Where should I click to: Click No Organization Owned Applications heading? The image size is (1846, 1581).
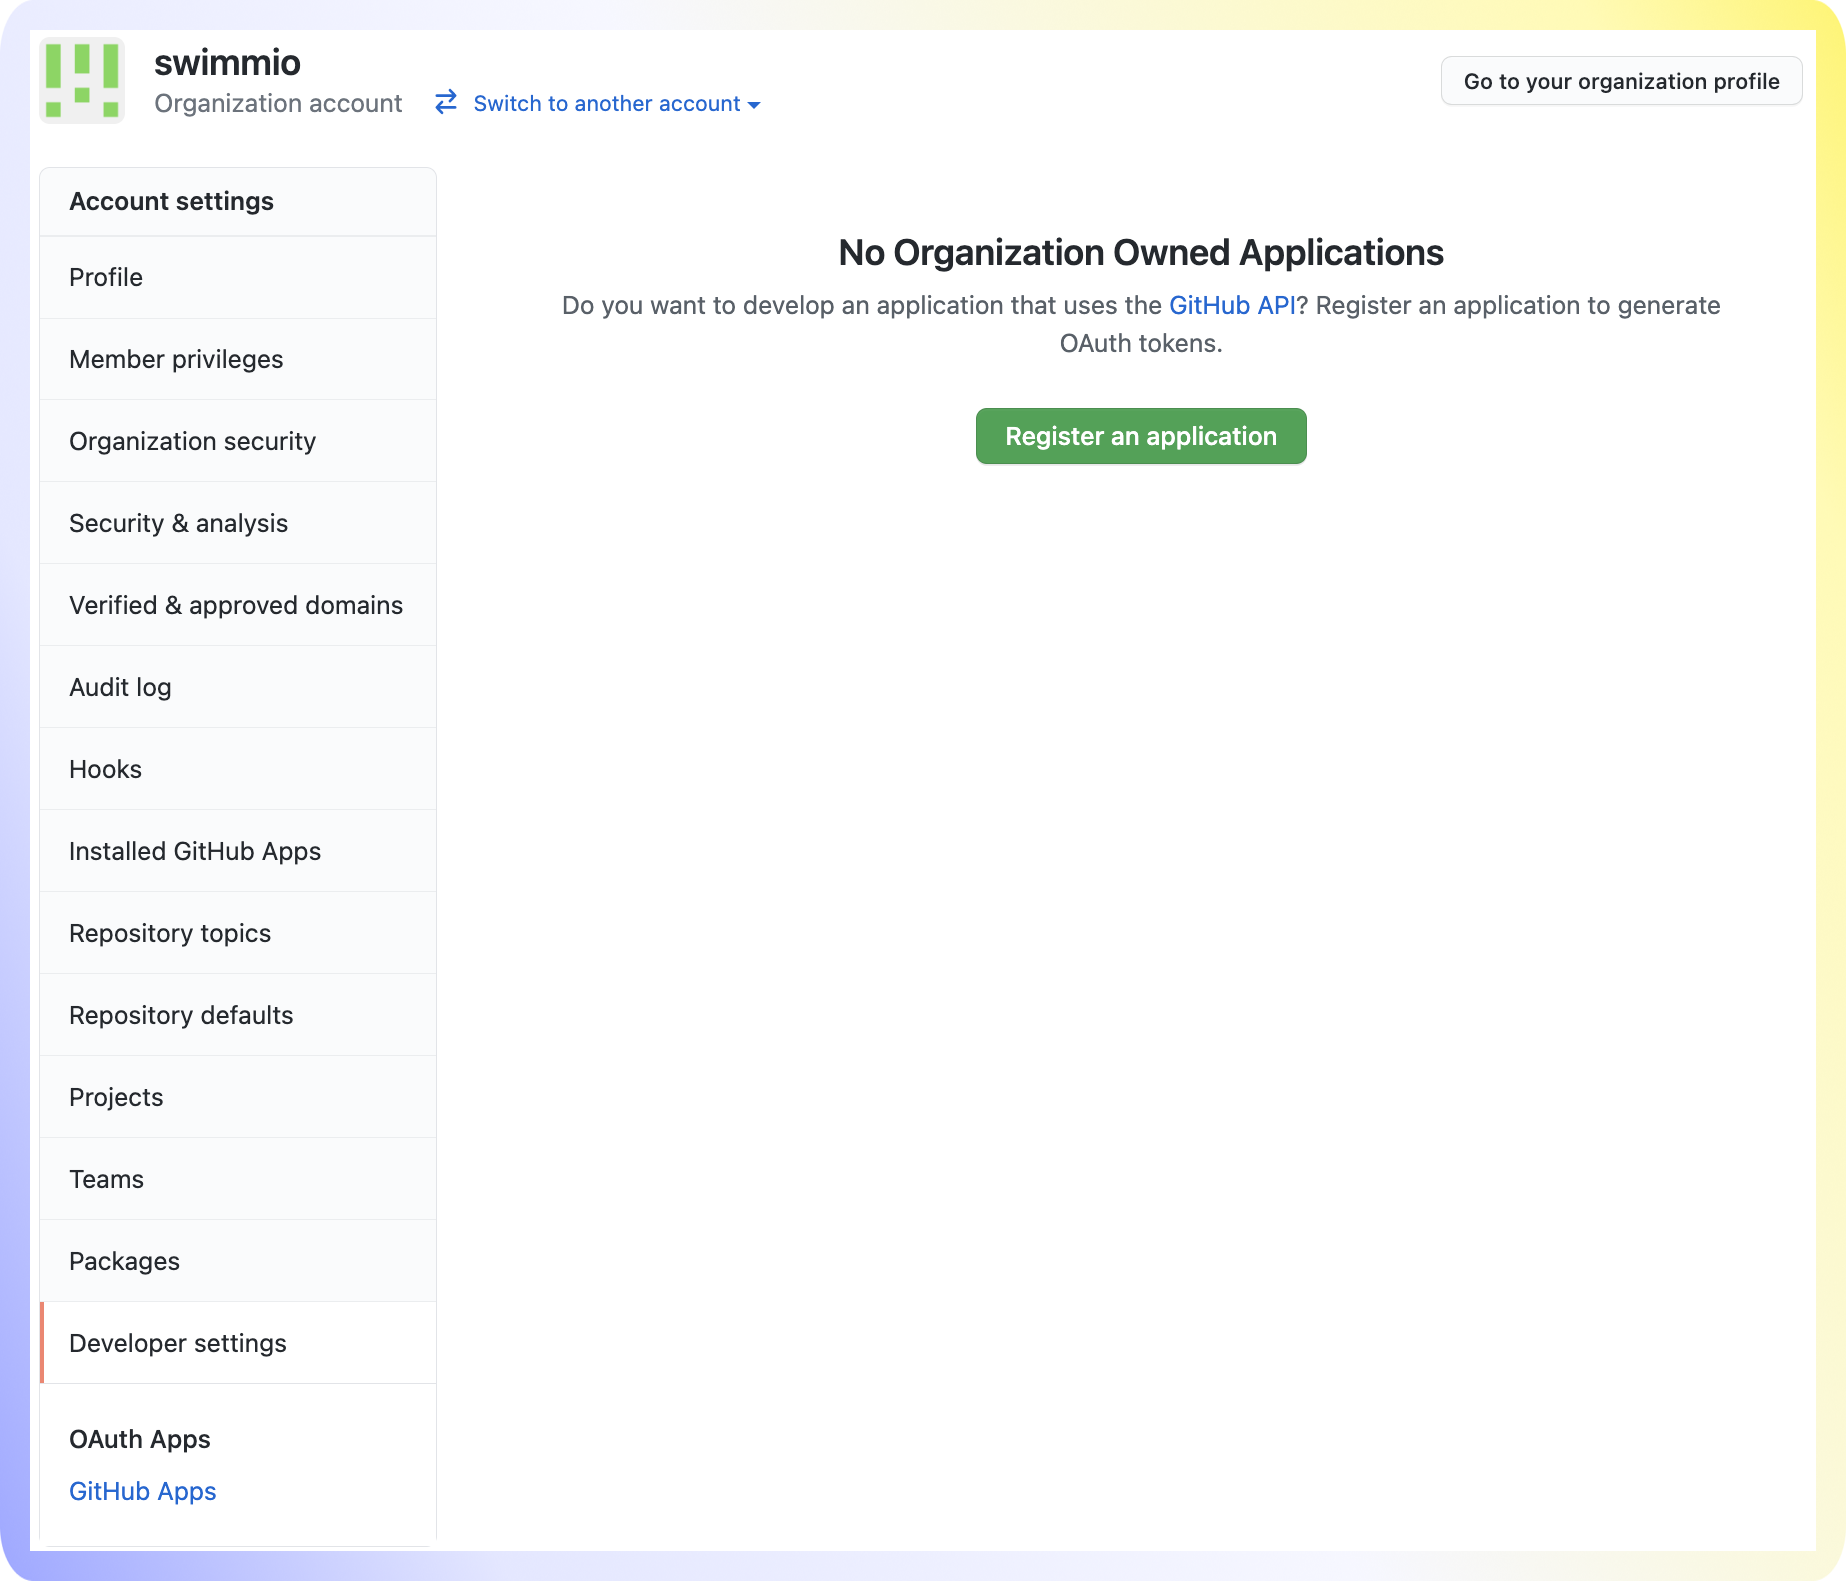point(1141,252)
